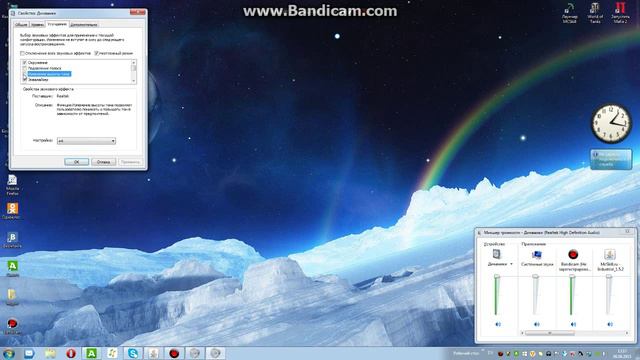The width and height of the screenshot is (640, 360).
Task: Open the folder icon on the desktop
Action: pos(12,297)
